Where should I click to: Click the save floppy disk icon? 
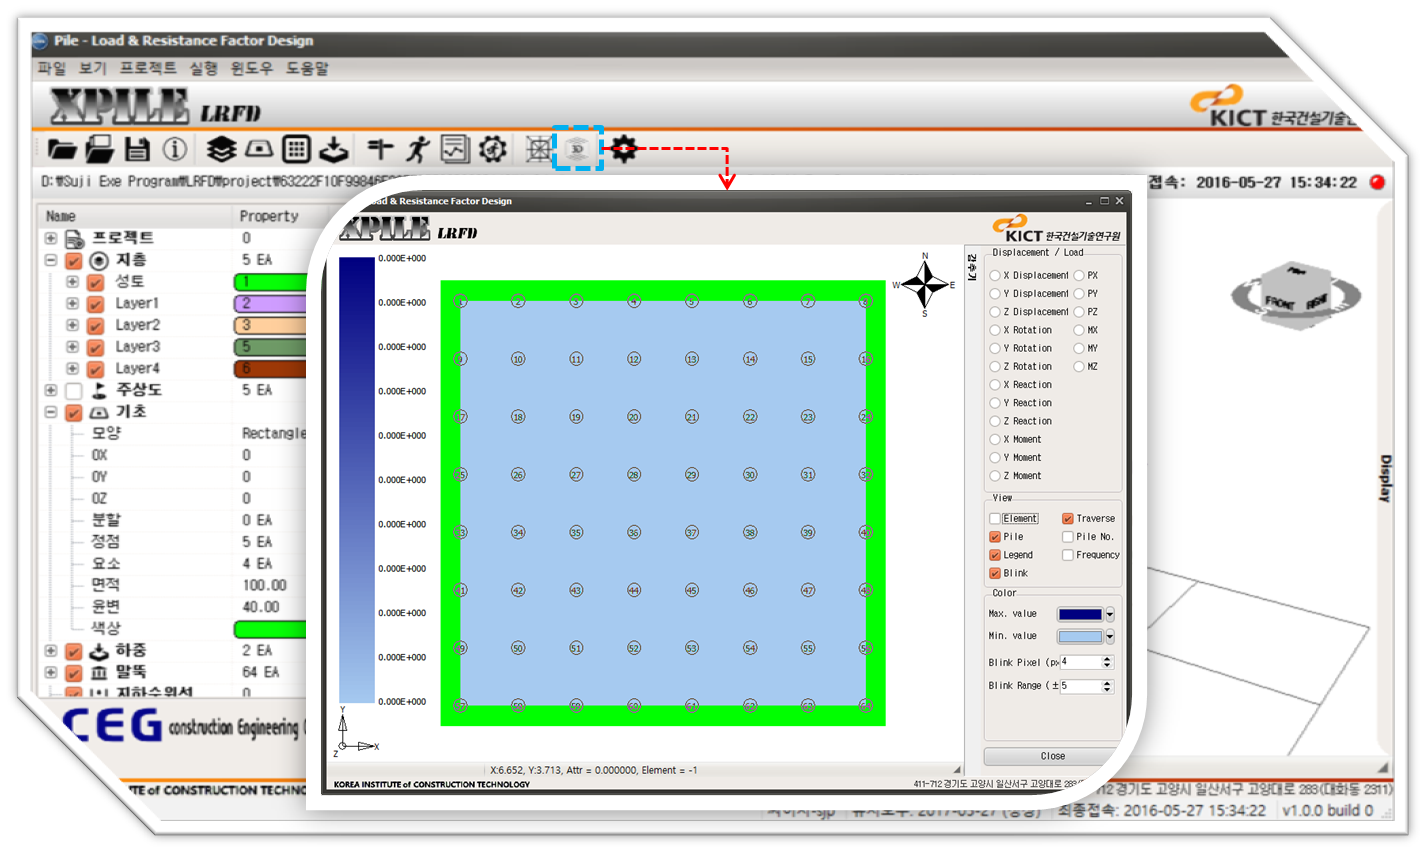point(137,150)
